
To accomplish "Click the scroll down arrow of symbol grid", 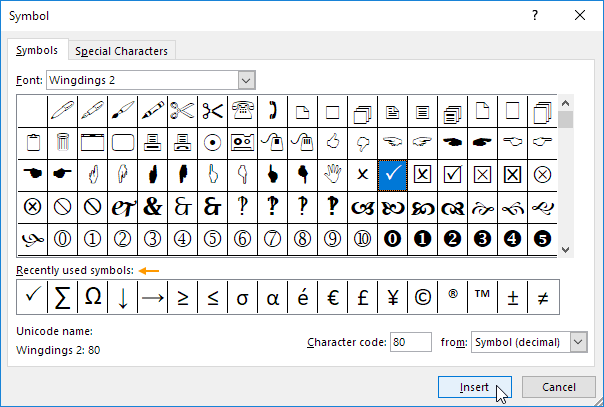I will pos(566,250).
